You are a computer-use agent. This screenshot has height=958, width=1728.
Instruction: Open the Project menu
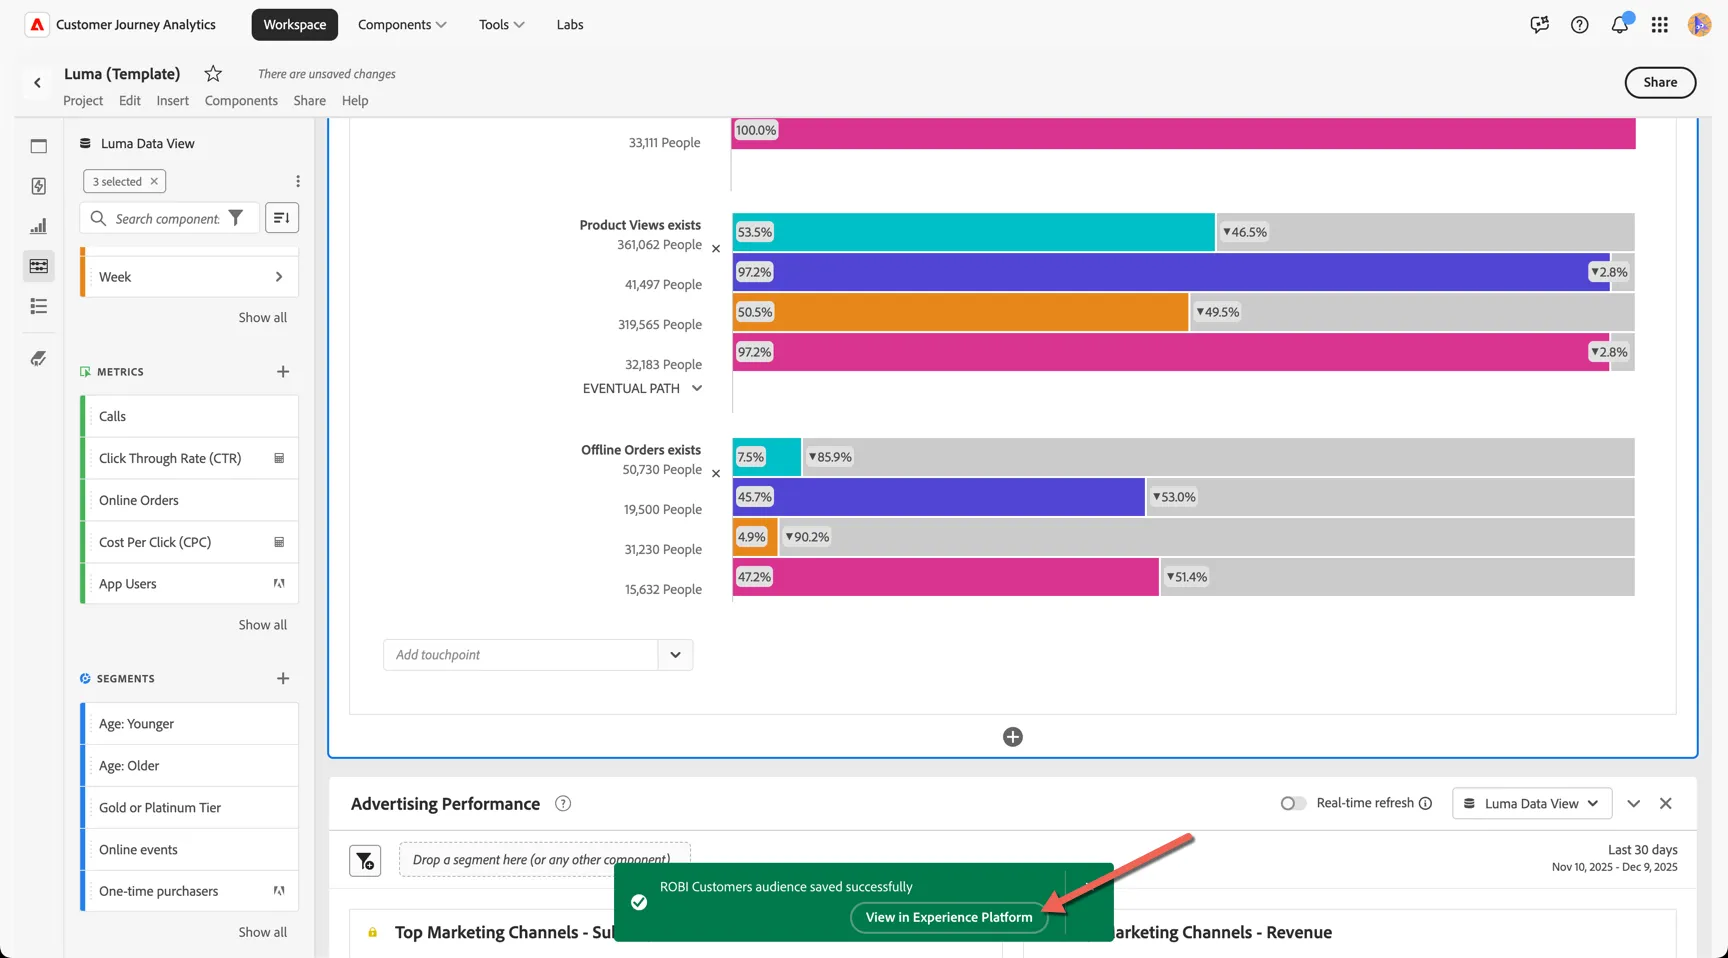pyautogui.click(x=83, y=100)
